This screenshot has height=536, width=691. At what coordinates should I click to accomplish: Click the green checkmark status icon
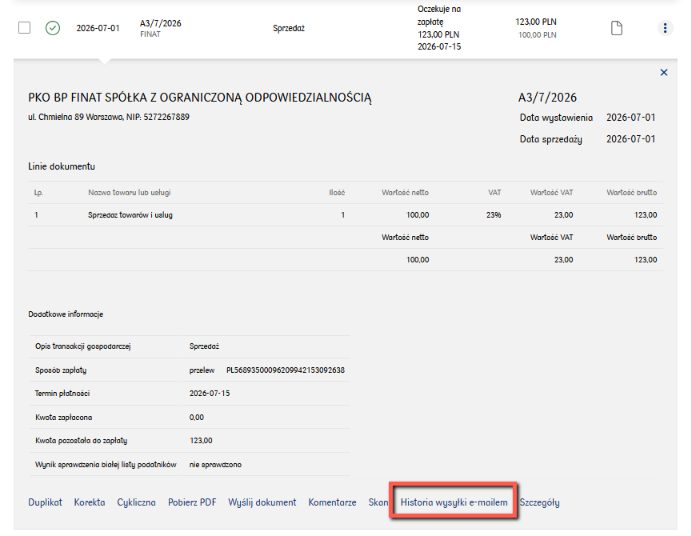coord(53,28)
